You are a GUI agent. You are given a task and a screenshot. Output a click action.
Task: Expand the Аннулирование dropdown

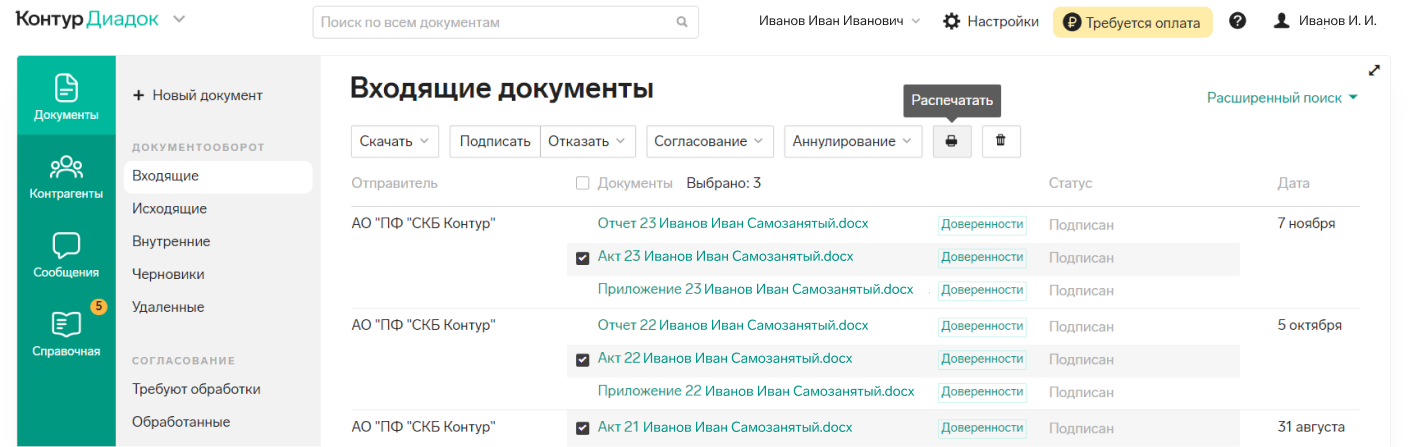(x=853, y=141)
